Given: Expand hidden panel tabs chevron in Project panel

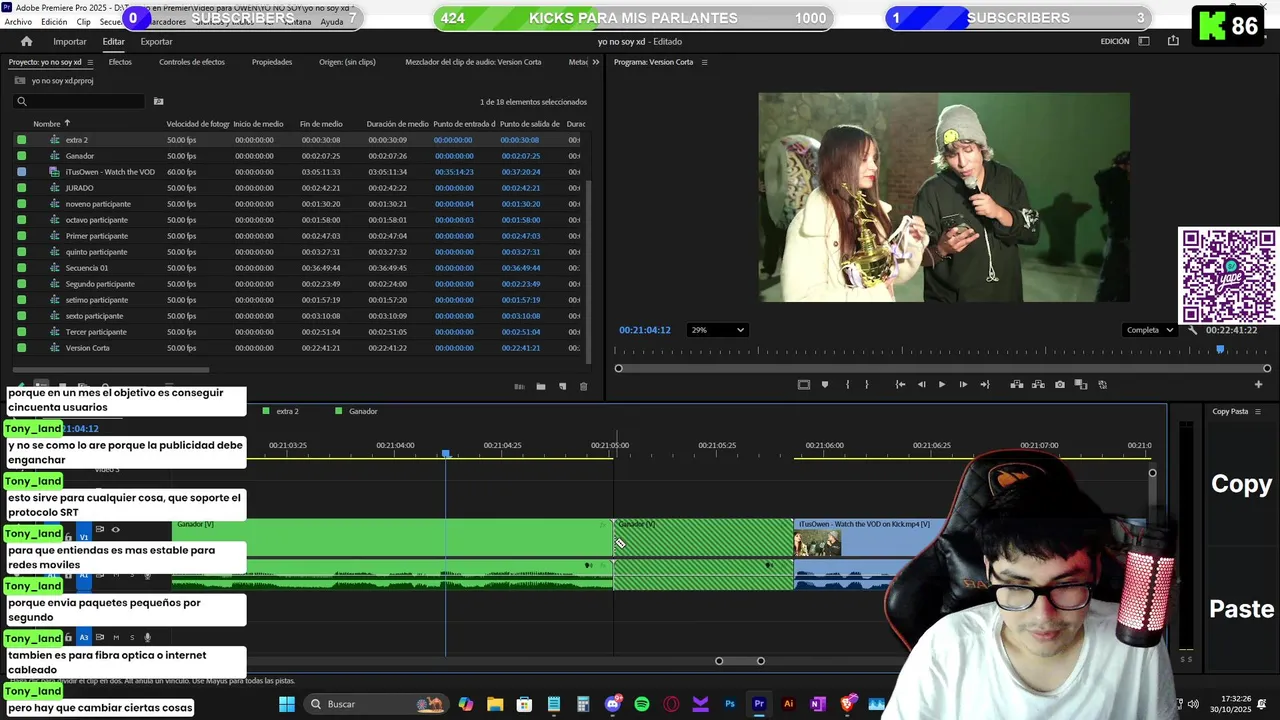Looking at the screenshot, I should (x=596, y=62).
